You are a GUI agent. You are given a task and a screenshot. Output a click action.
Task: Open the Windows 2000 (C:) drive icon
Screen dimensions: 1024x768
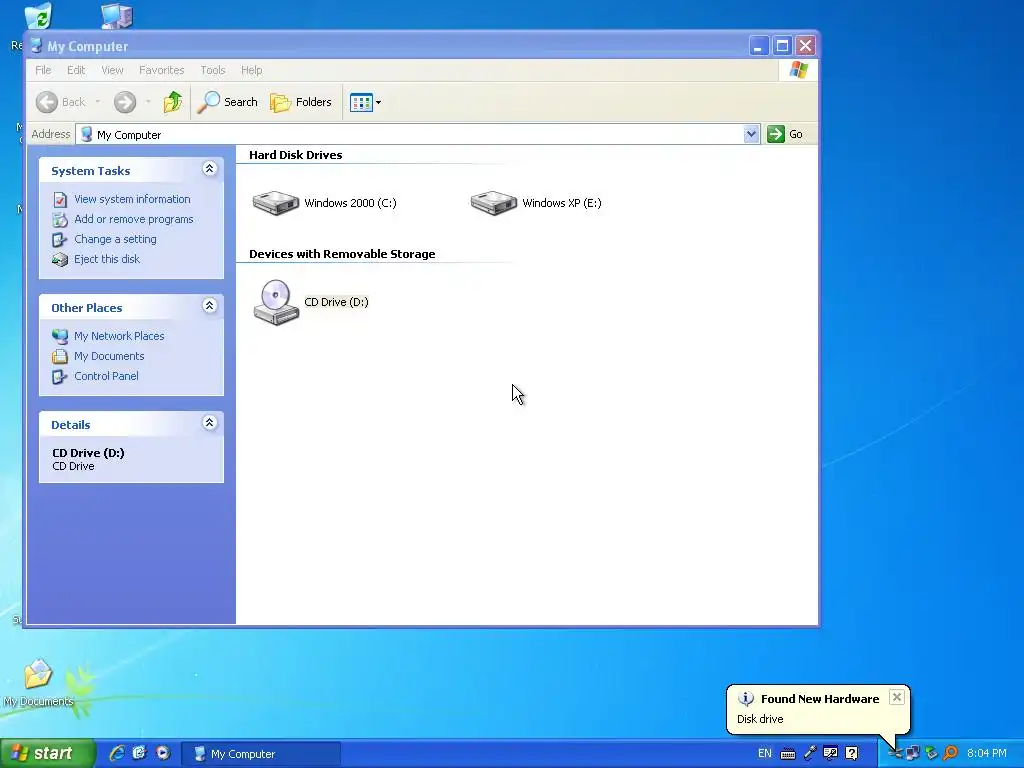tap(276, 202)
